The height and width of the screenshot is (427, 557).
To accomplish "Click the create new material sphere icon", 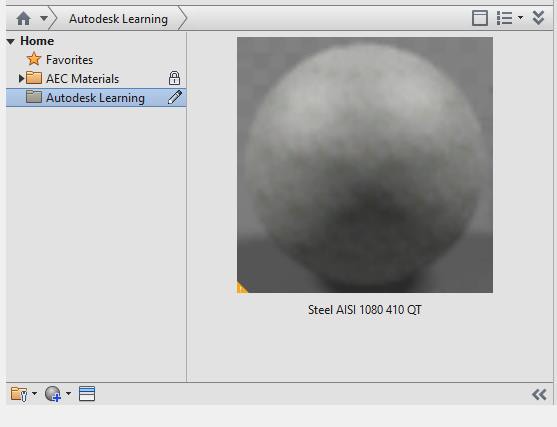I will (x=53, y=394).
